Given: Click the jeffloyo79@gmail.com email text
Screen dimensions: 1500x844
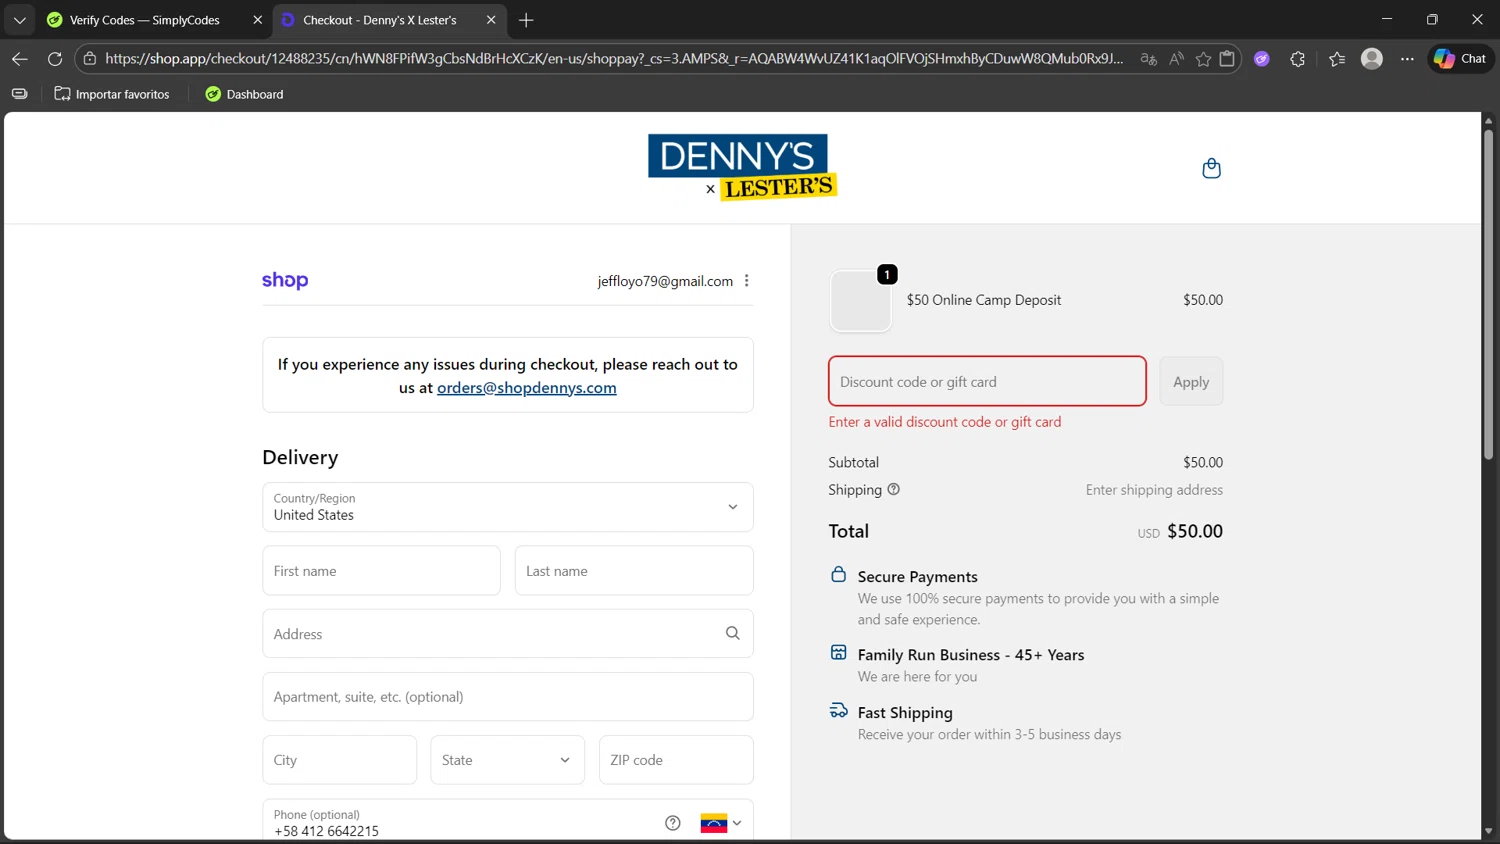Looking at the screenshot, I should pos(665,281).
